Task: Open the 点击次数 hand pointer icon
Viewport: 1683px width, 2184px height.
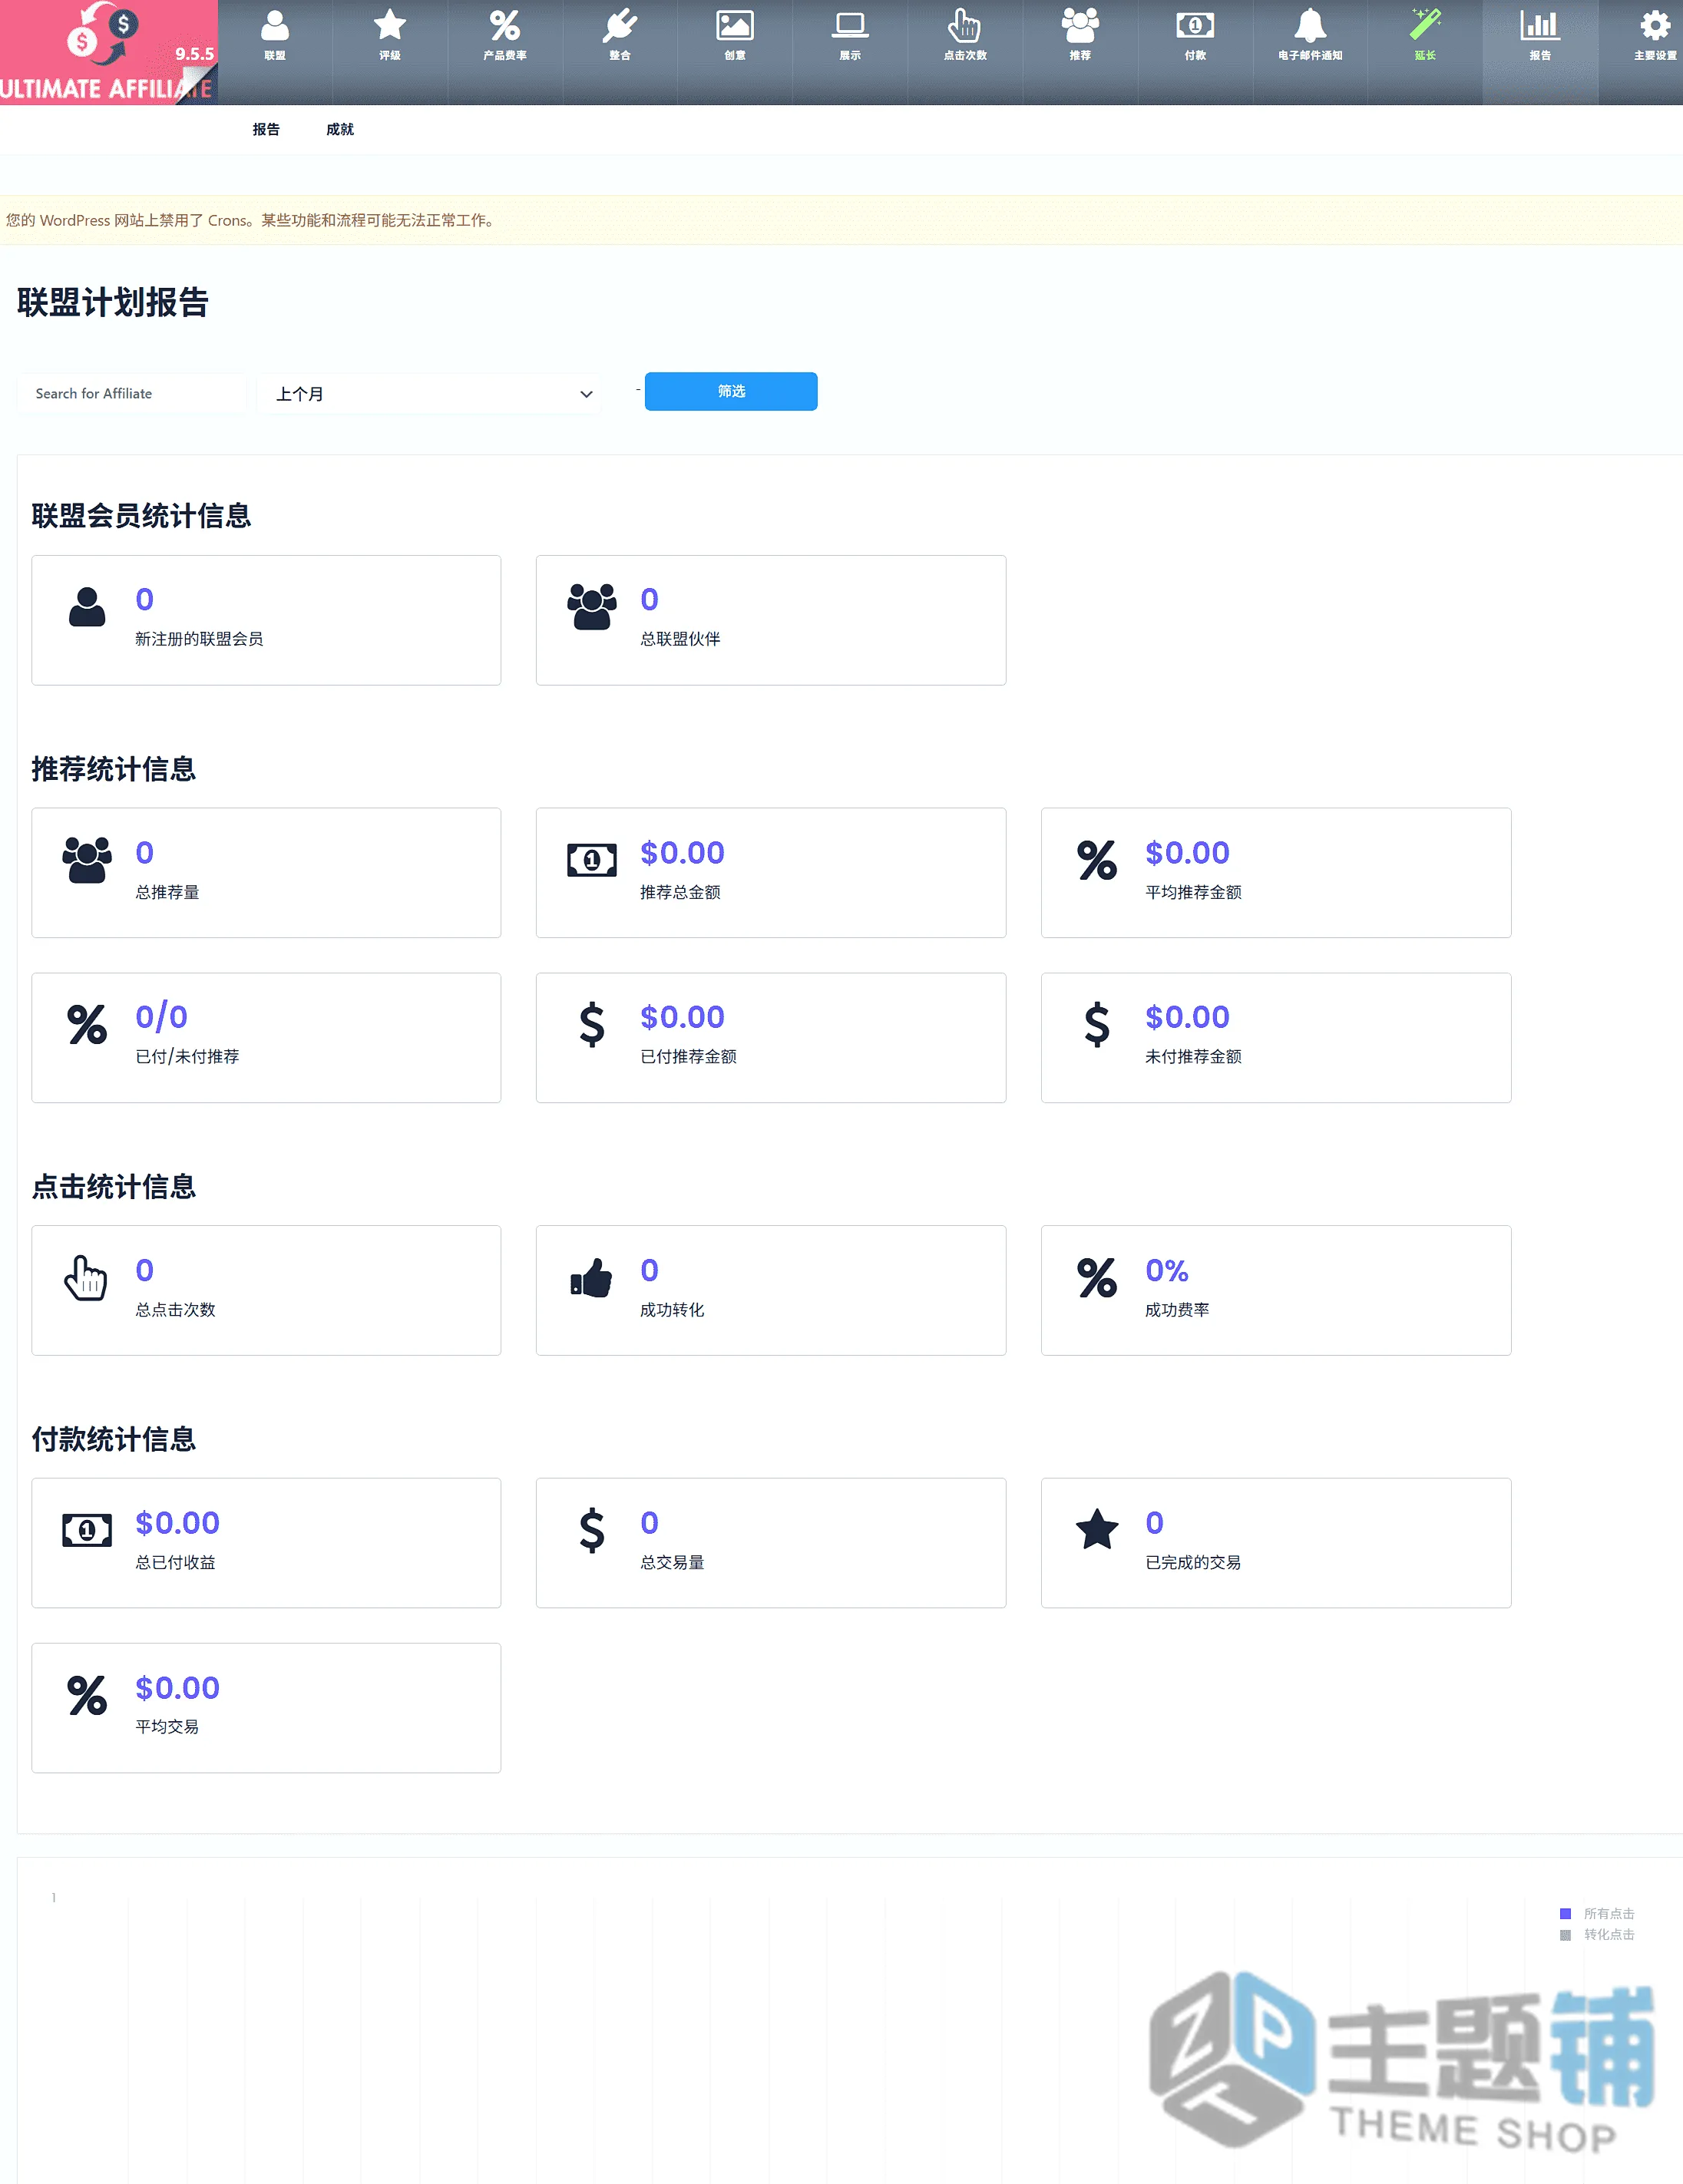Action: [965, 25]
